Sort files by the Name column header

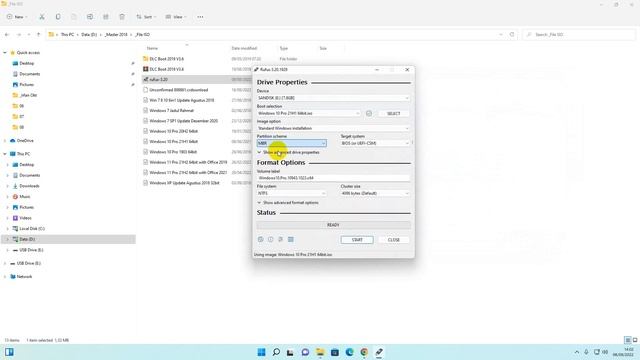pos(152,48)
